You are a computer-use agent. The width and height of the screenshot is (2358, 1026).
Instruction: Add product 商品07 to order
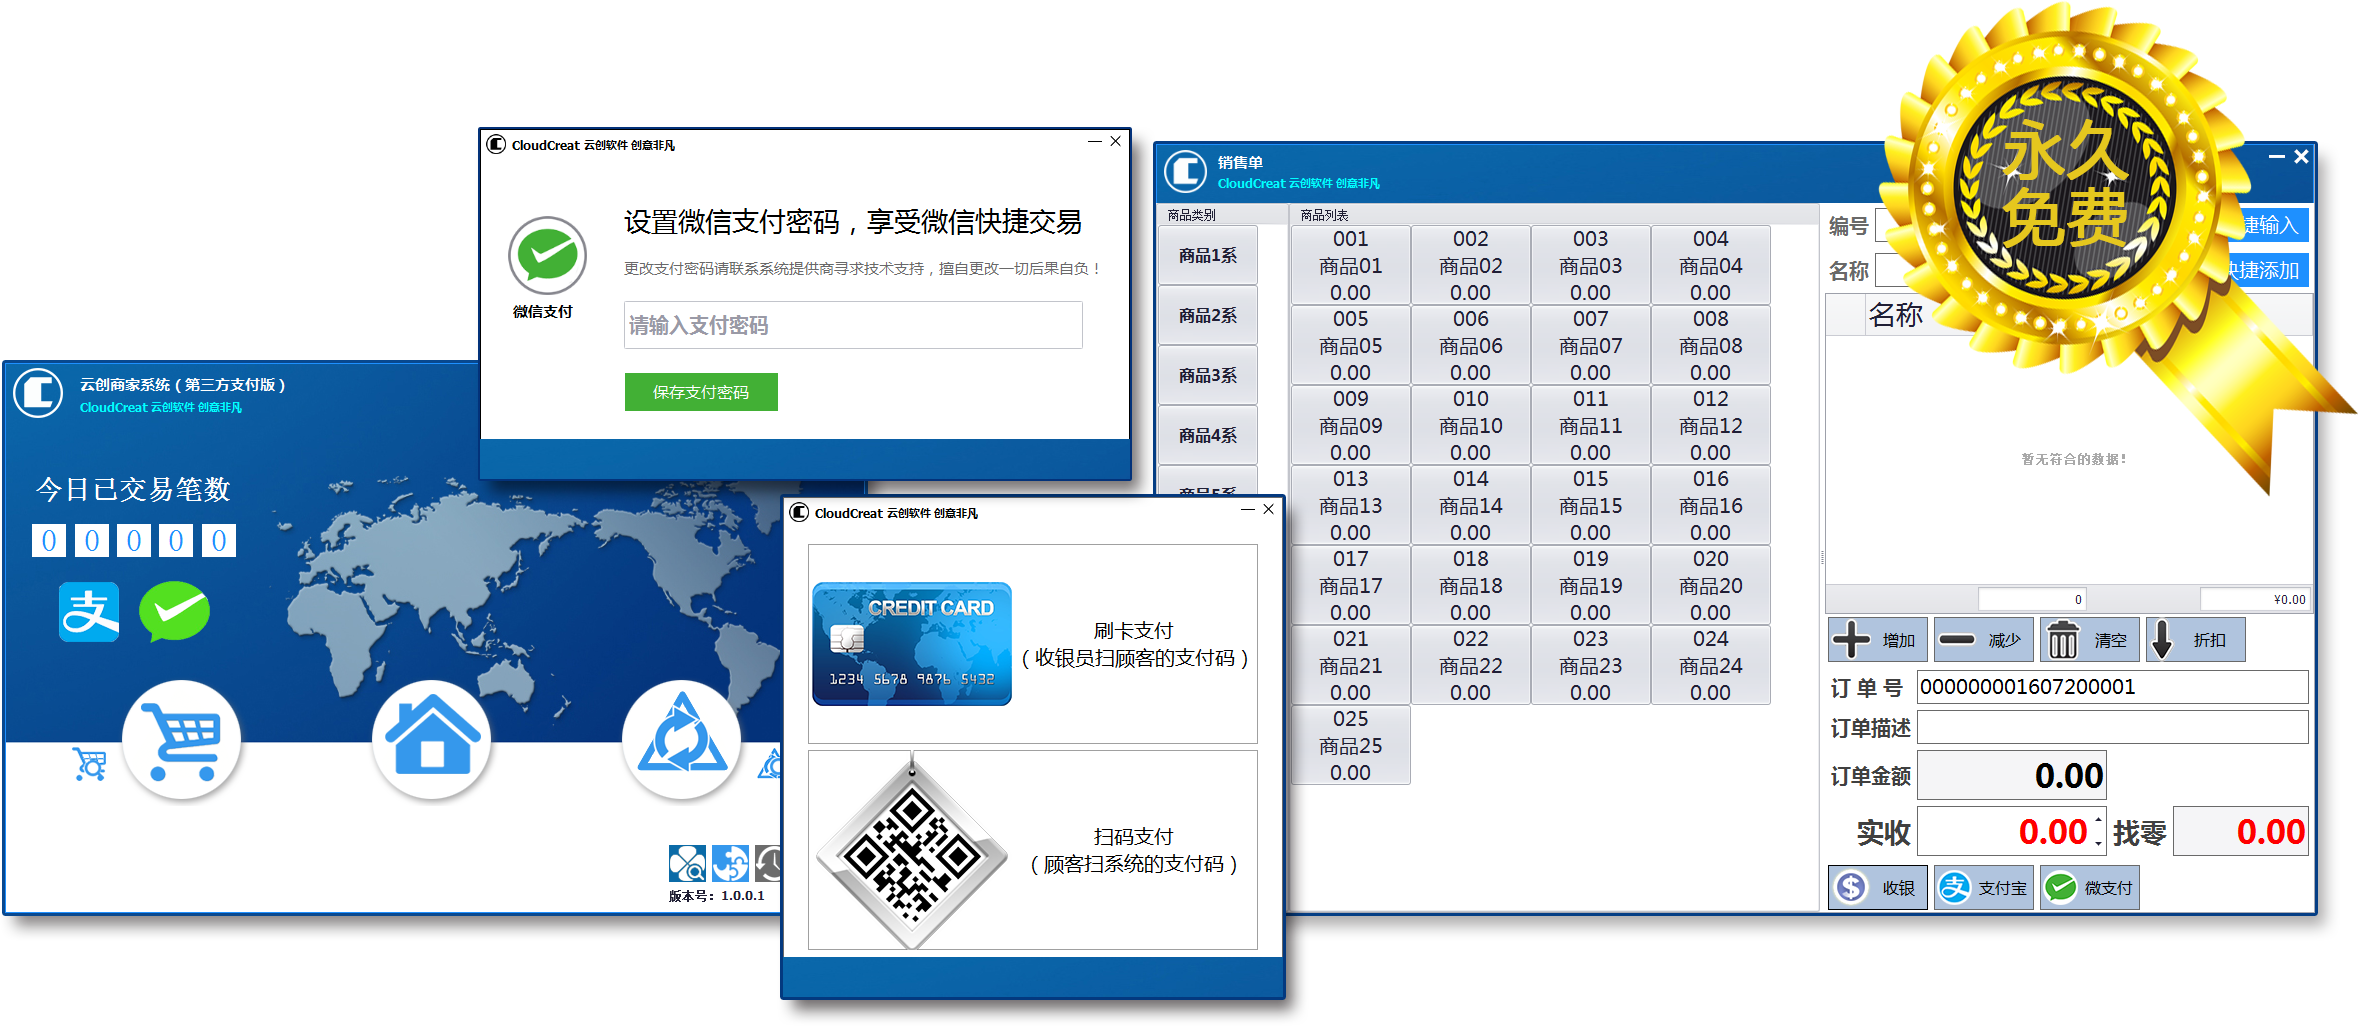coord(1590,345)
